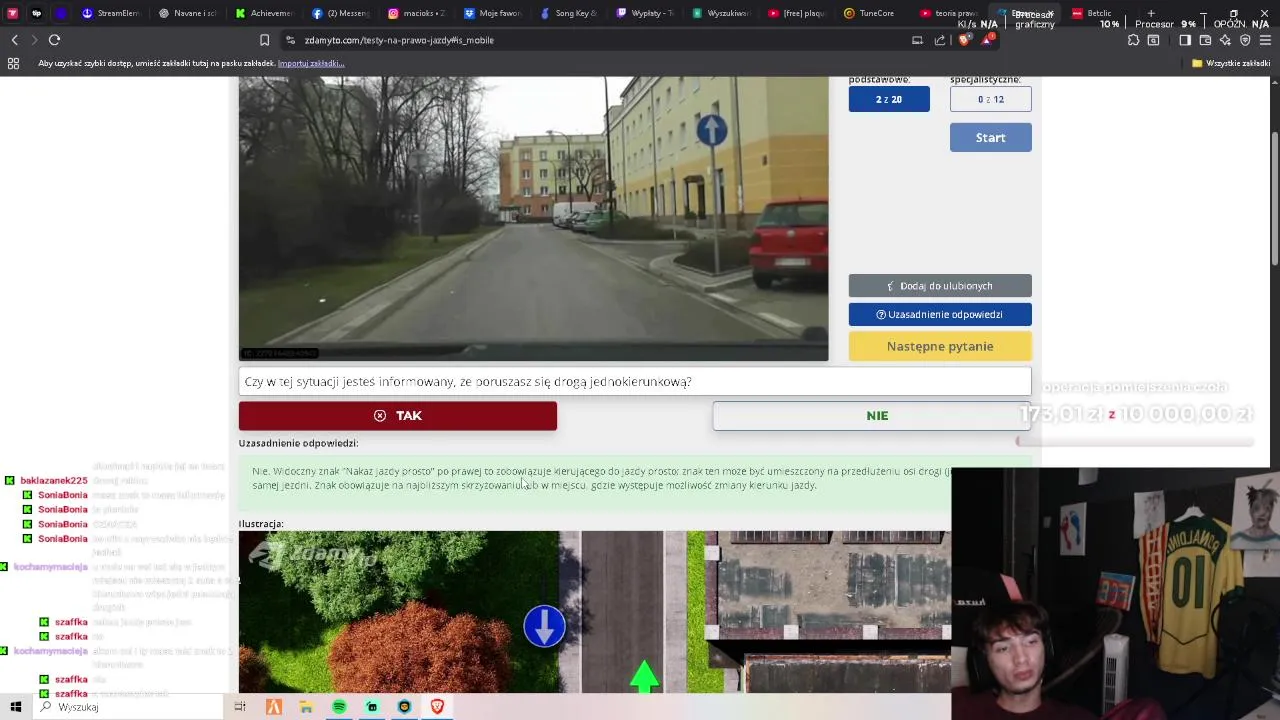Open Spotify from taskbar
The height and width of the screenshot is (720, 1280).
pyautogui.click(x=339, y=707)
